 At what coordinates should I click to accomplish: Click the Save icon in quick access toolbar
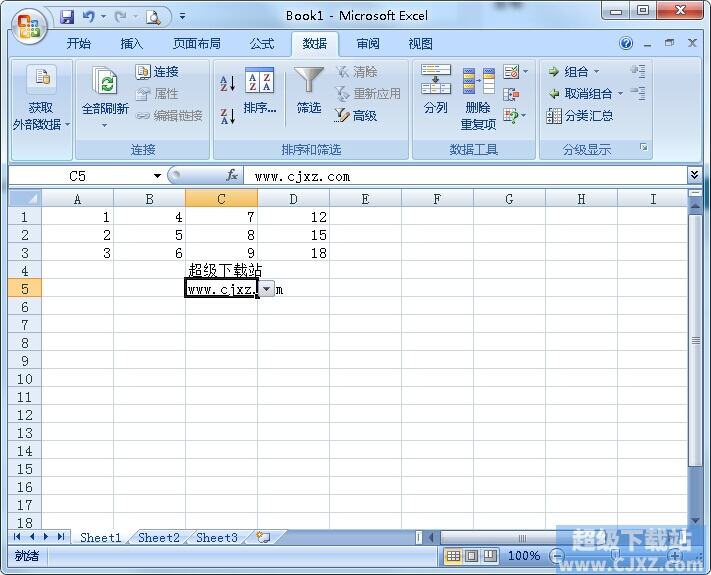[x=67, y=17]
